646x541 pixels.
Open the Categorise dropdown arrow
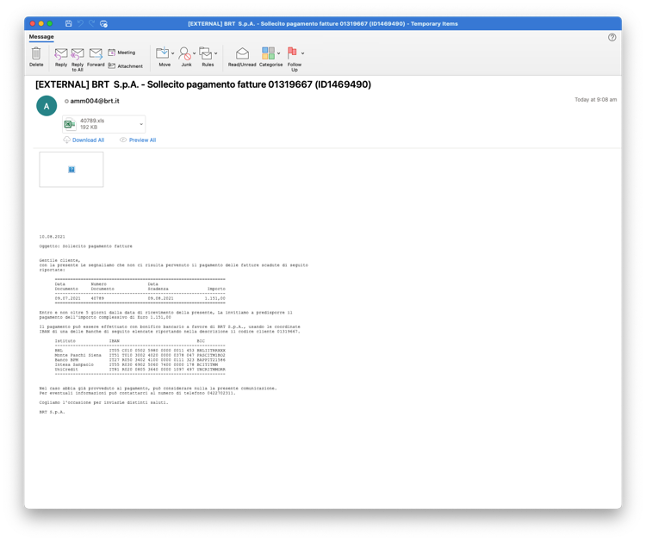pos(279,54)
